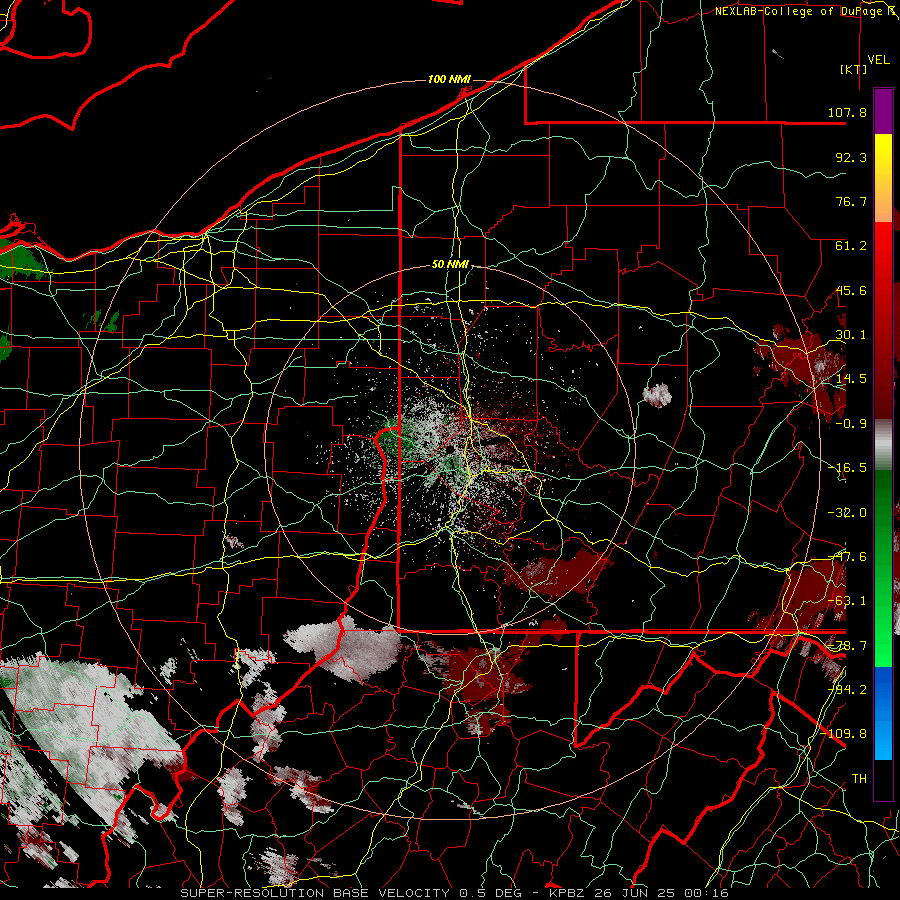
Task: Click the -109.8 value on velocity scale
Action: (844, 734)
